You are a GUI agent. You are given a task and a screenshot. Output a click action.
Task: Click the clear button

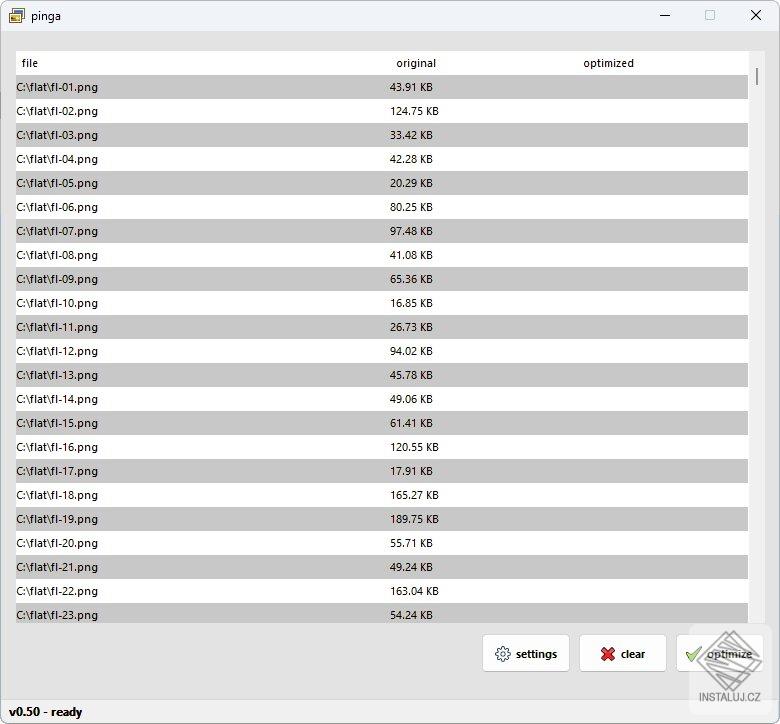click(623, 653)
